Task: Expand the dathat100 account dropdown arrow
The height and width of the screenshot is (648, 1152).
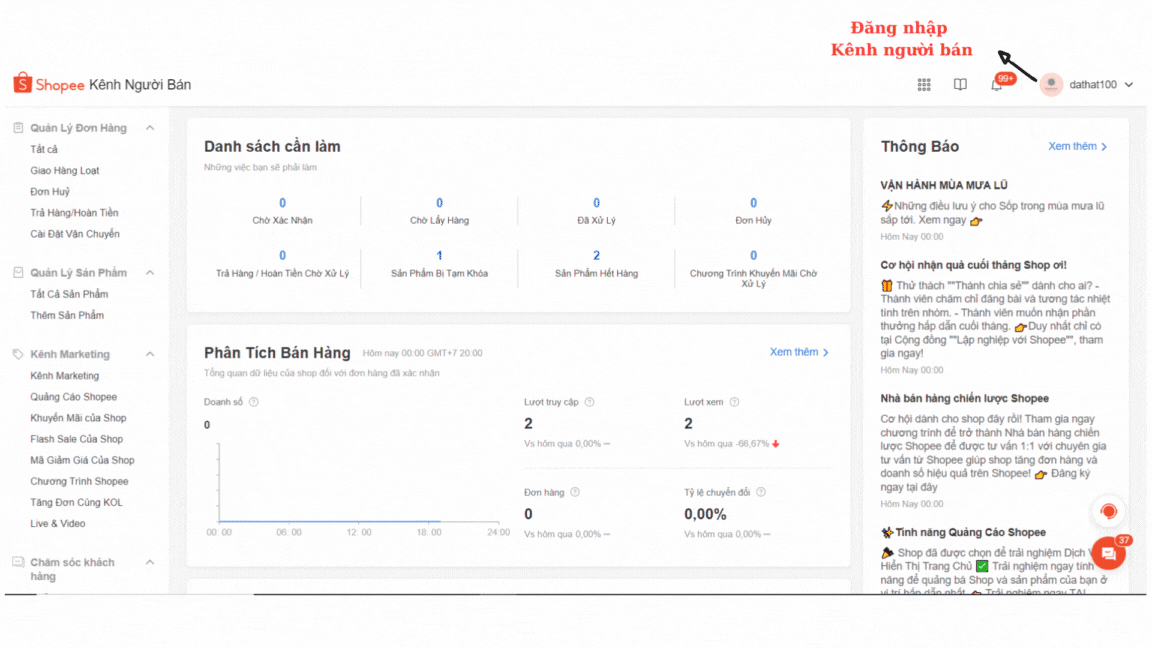Action: point(1129,84)
